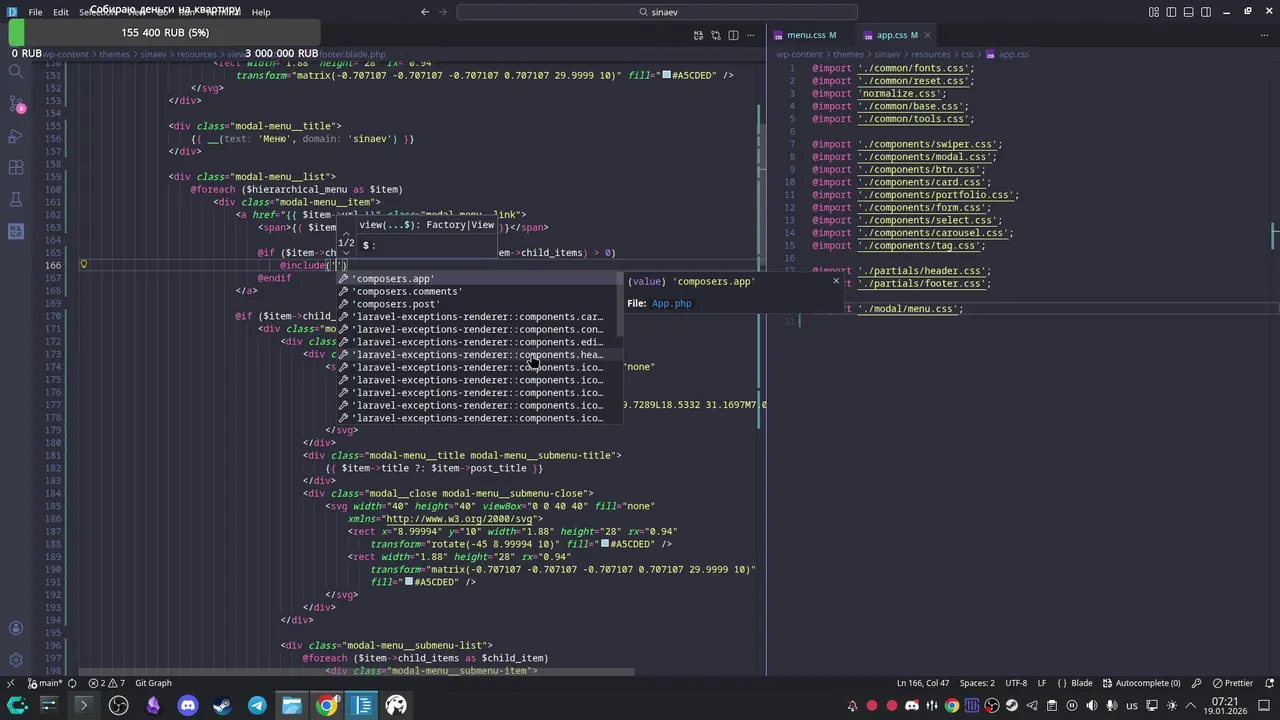Open Run and Debug view
The width and height of the screenshot is (1280, 720).
coord(15,136)
